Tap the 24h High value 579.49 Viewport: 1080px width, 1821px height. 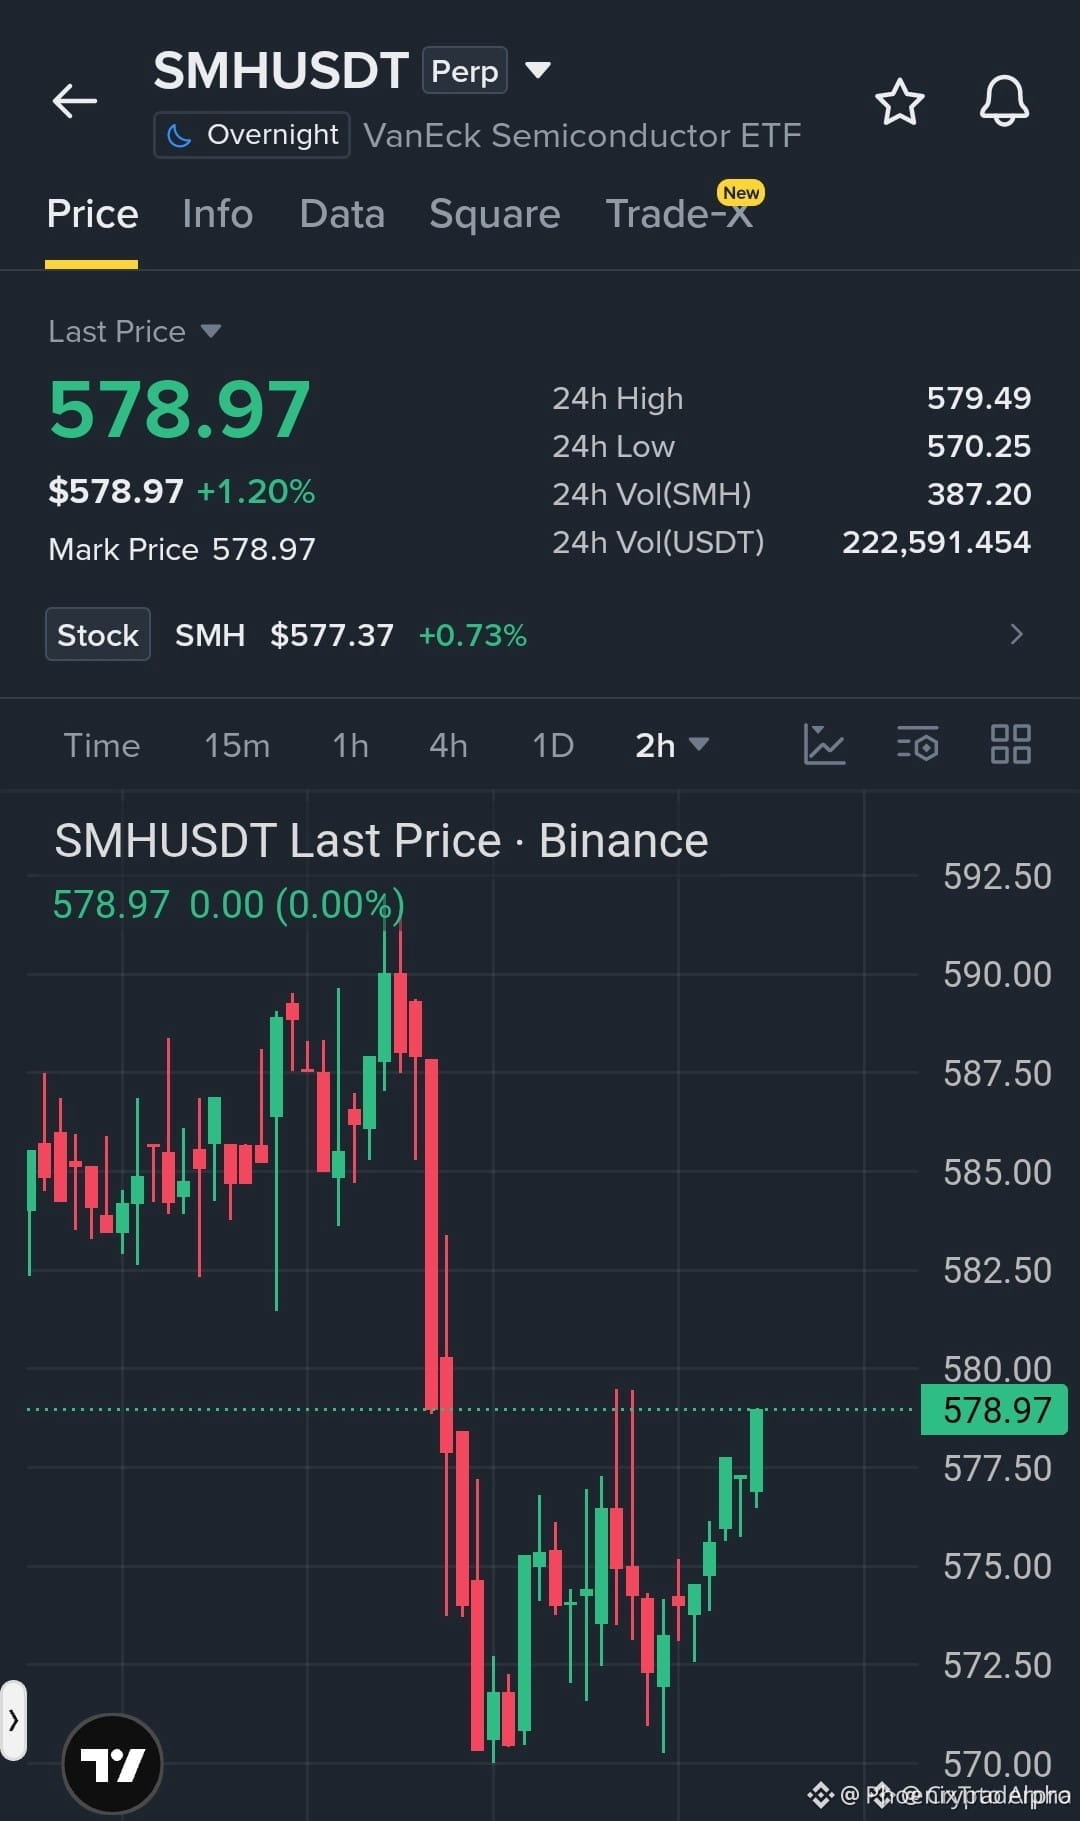(x=978, y=398)
